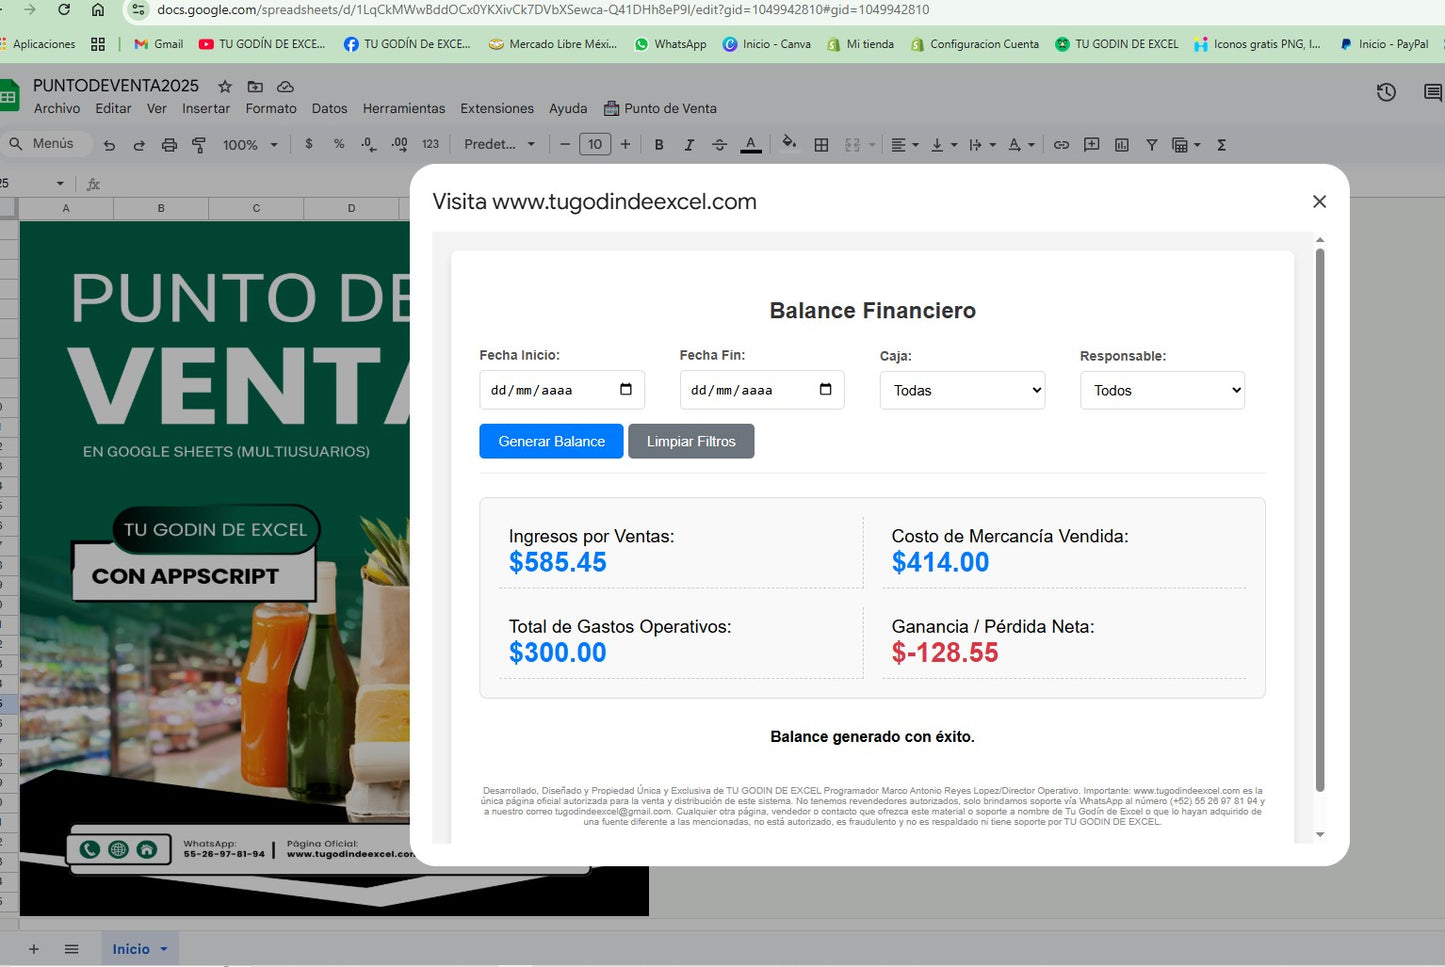Increase decimal places
Image resolution: width=1445 pixels, height=967 pixels.
[399, 144]
